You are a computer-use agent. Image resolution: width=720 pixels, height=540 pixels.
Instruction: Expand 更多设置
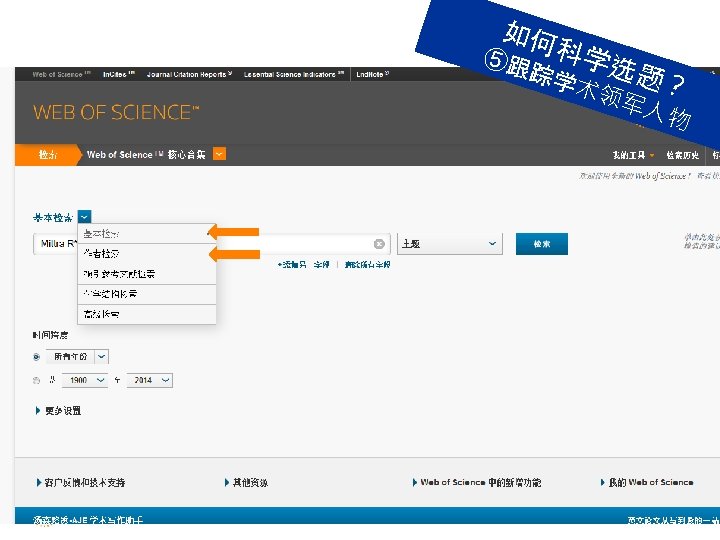coord(58,411)
